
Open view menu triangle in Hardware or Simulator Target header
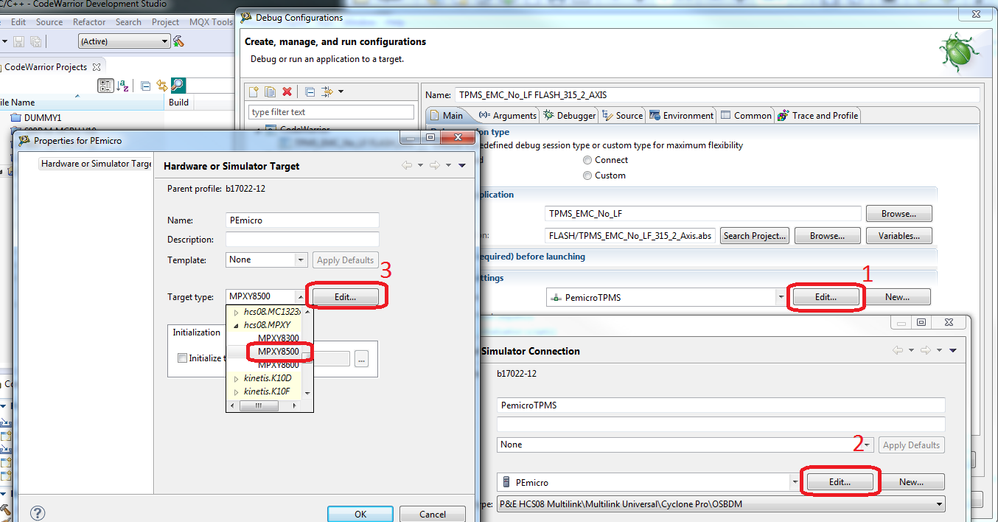462,166
